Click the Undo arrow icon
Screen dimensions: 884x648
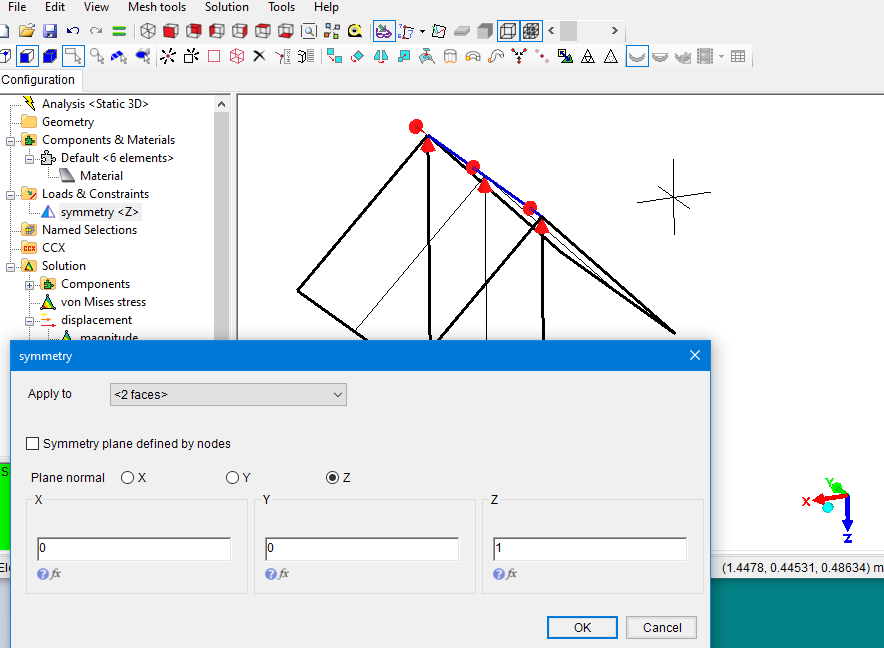[x=73, y=31]
